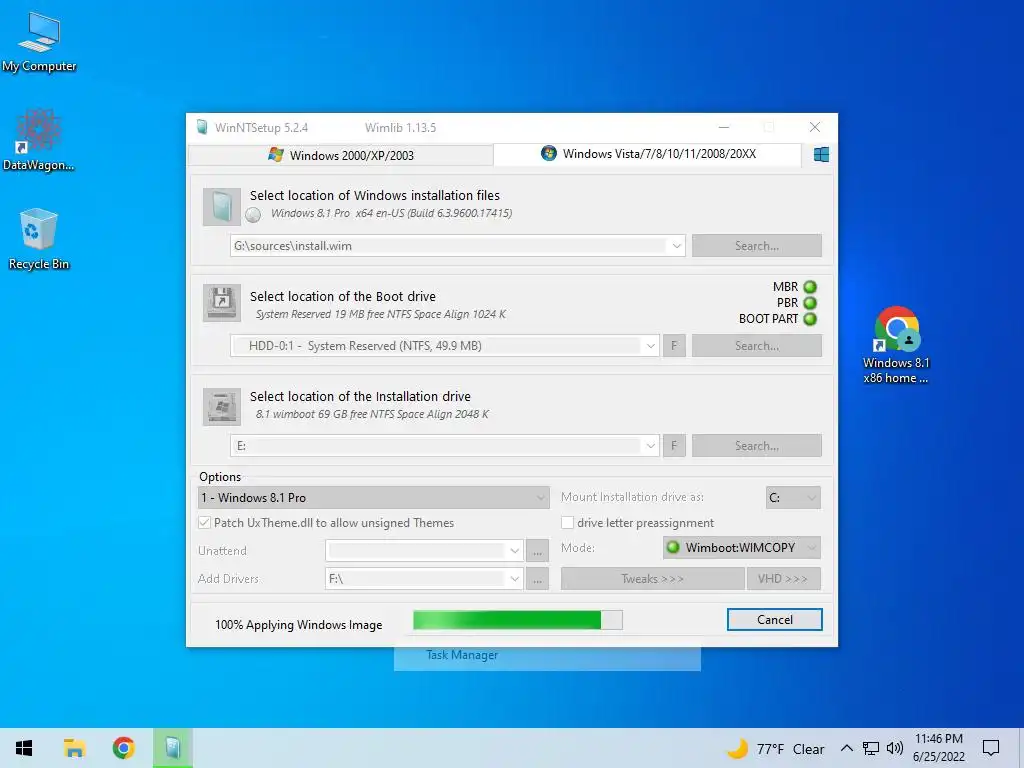Expand the Boot drive HDD-0:1 dropdown
The image size is (1024, 768).
coord(650,345)
